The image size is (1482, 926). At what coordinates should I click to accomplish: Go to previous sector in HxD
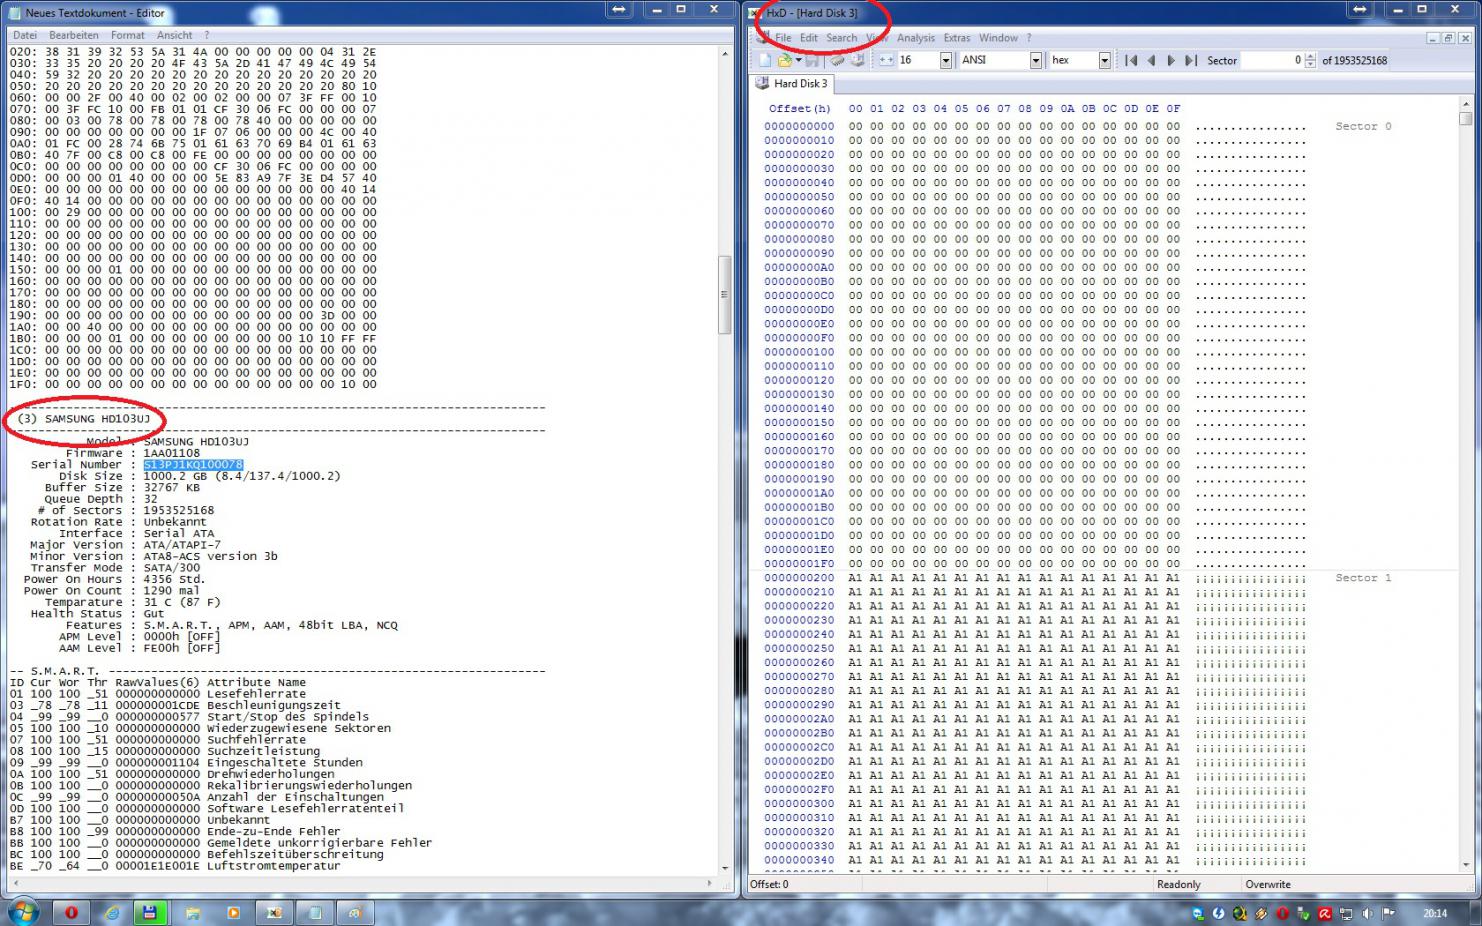(1151, 60)
